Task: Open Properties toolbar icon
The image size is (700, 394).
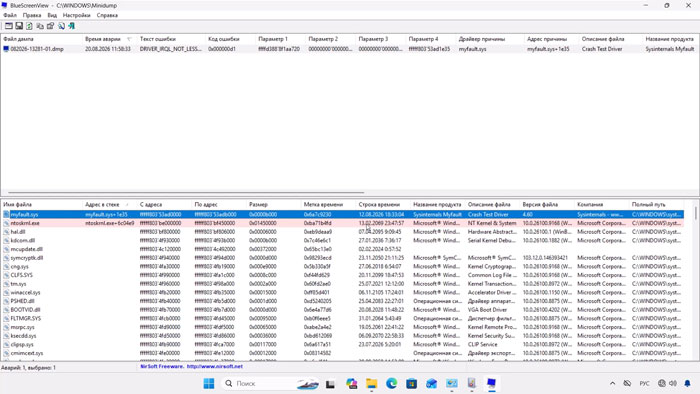Action: 50,26
